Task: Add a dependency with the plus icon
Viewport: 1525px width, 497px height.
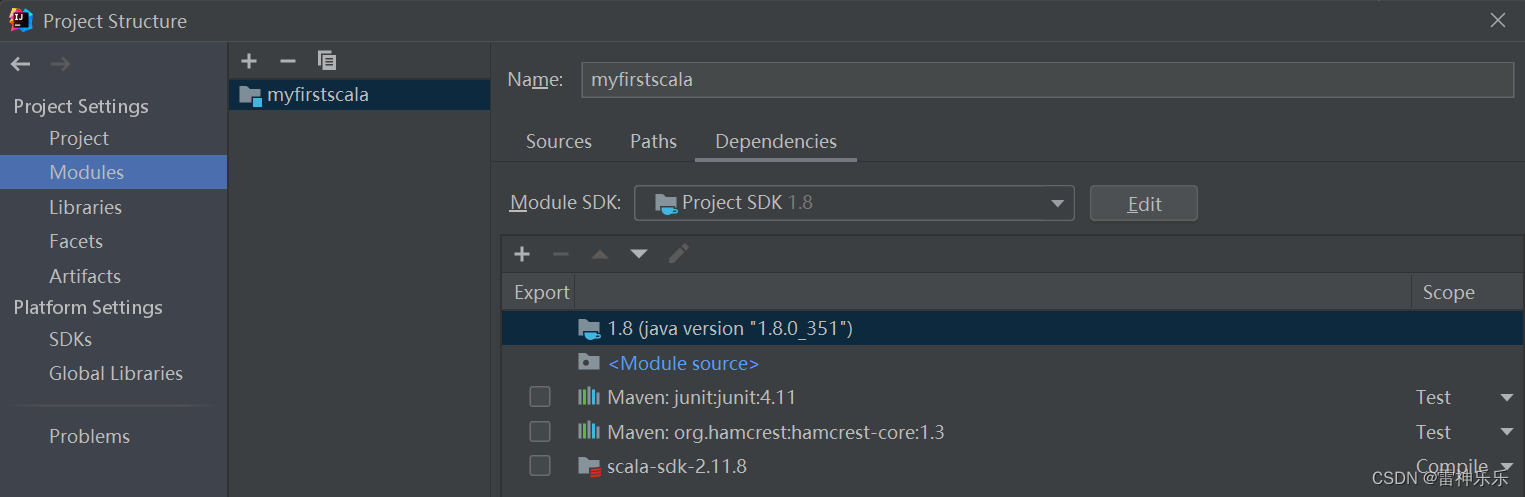Action: tap(522, 254)
